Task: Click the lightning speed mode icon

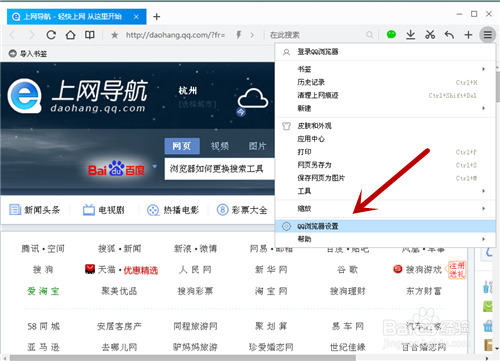Action: tap(239, 35)
